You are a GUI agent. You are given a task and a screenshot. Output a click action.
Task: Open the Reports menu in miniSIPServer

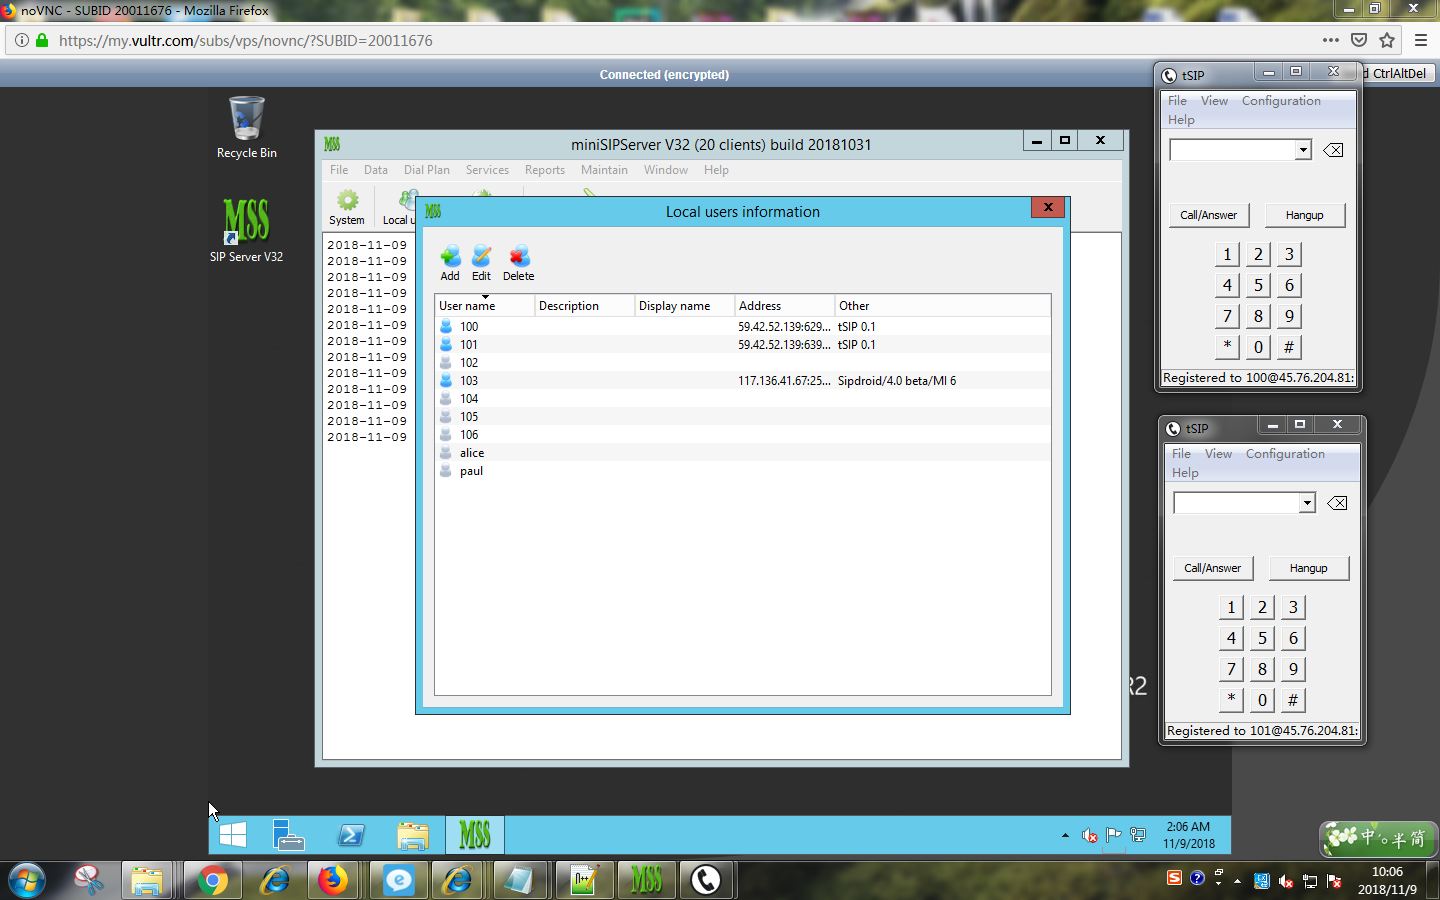[x=545, y=170]
